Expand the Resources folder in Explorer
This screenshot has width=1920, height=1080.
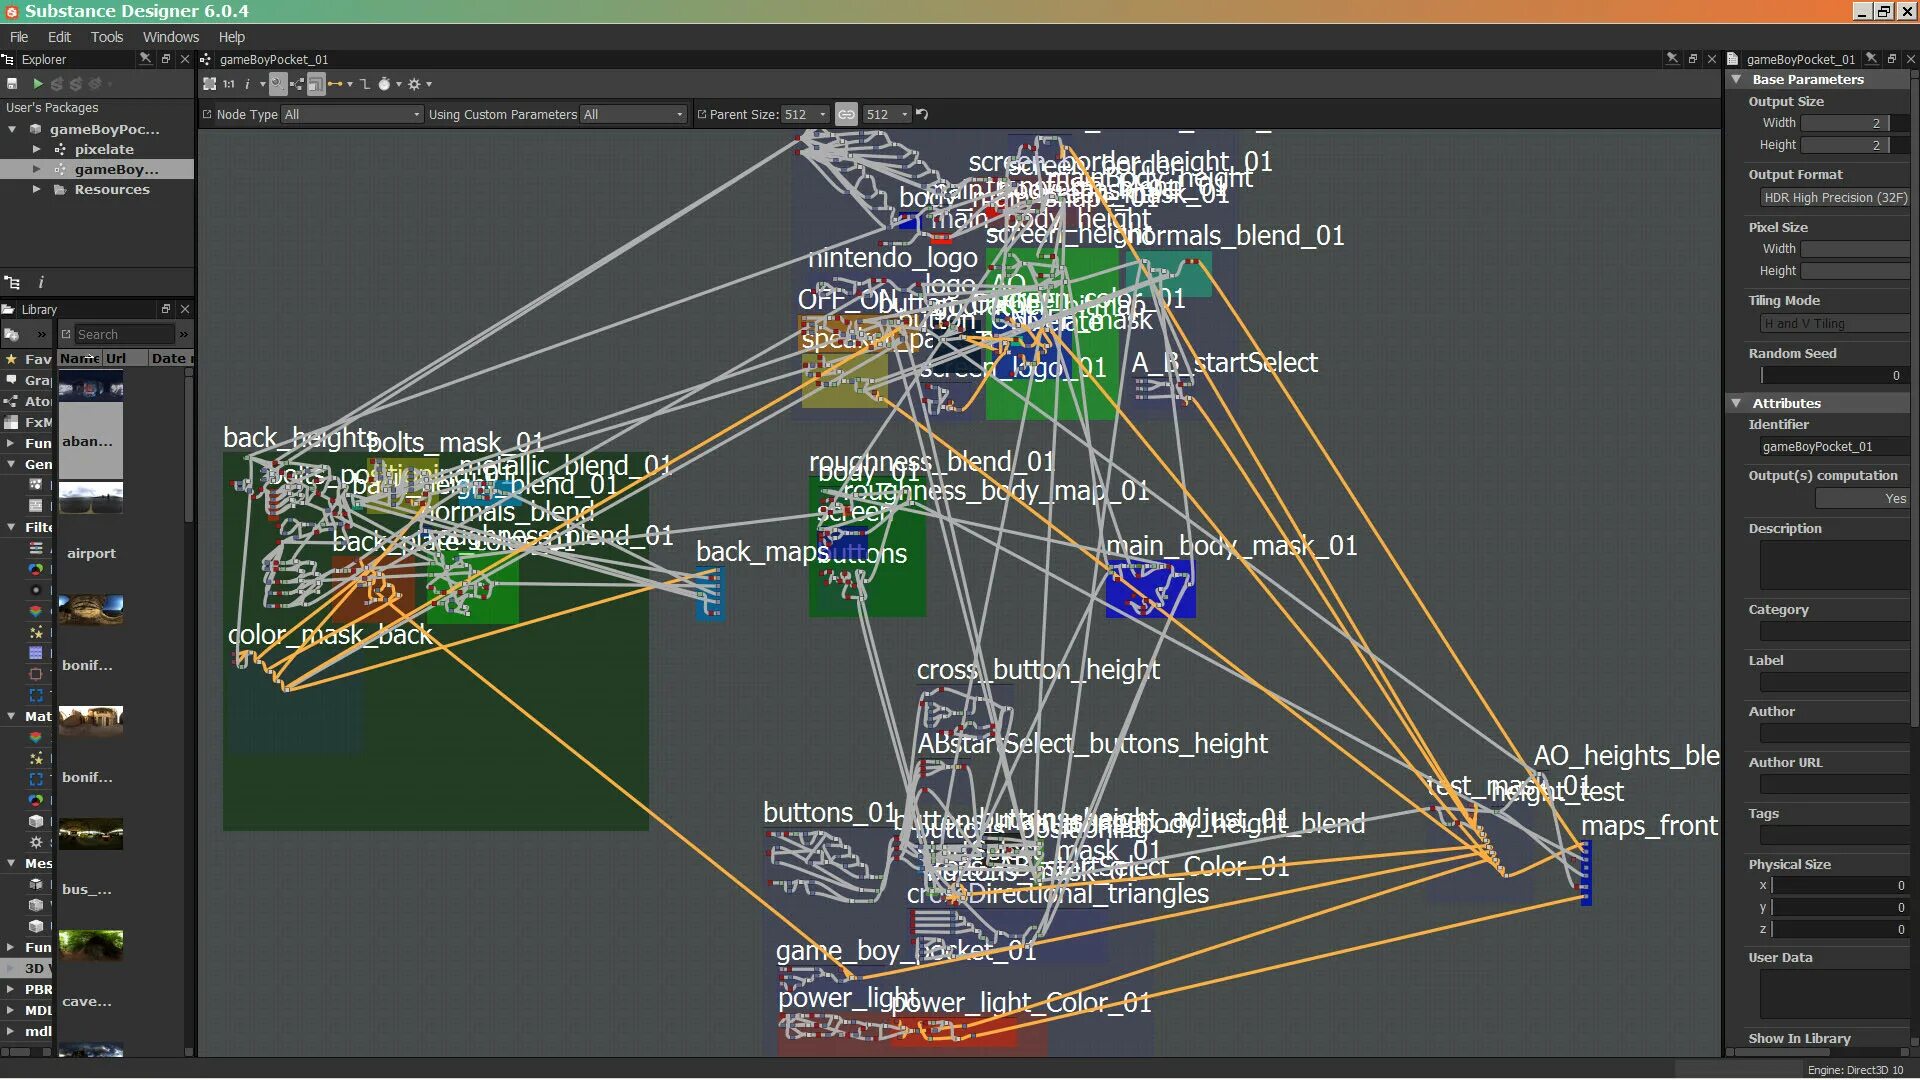click(37, 189)
